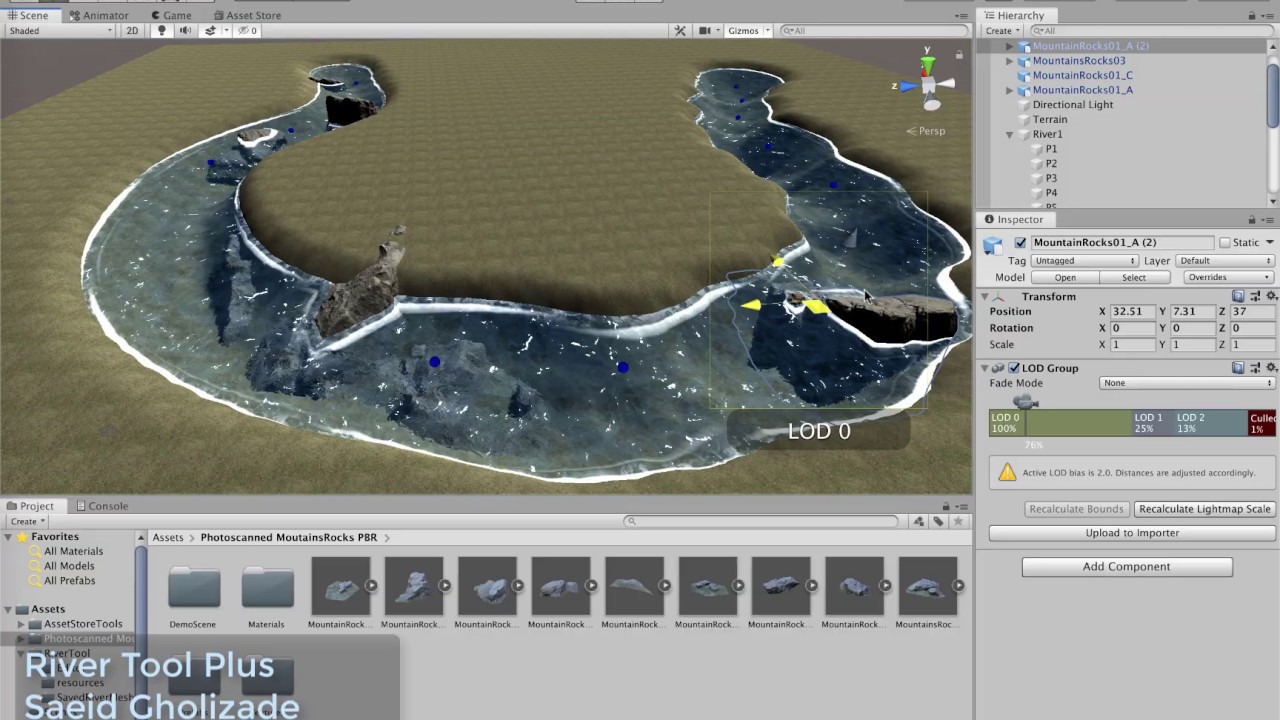
Task: Open LOD Group preset selector icon
Action: tap(1254, 368)
